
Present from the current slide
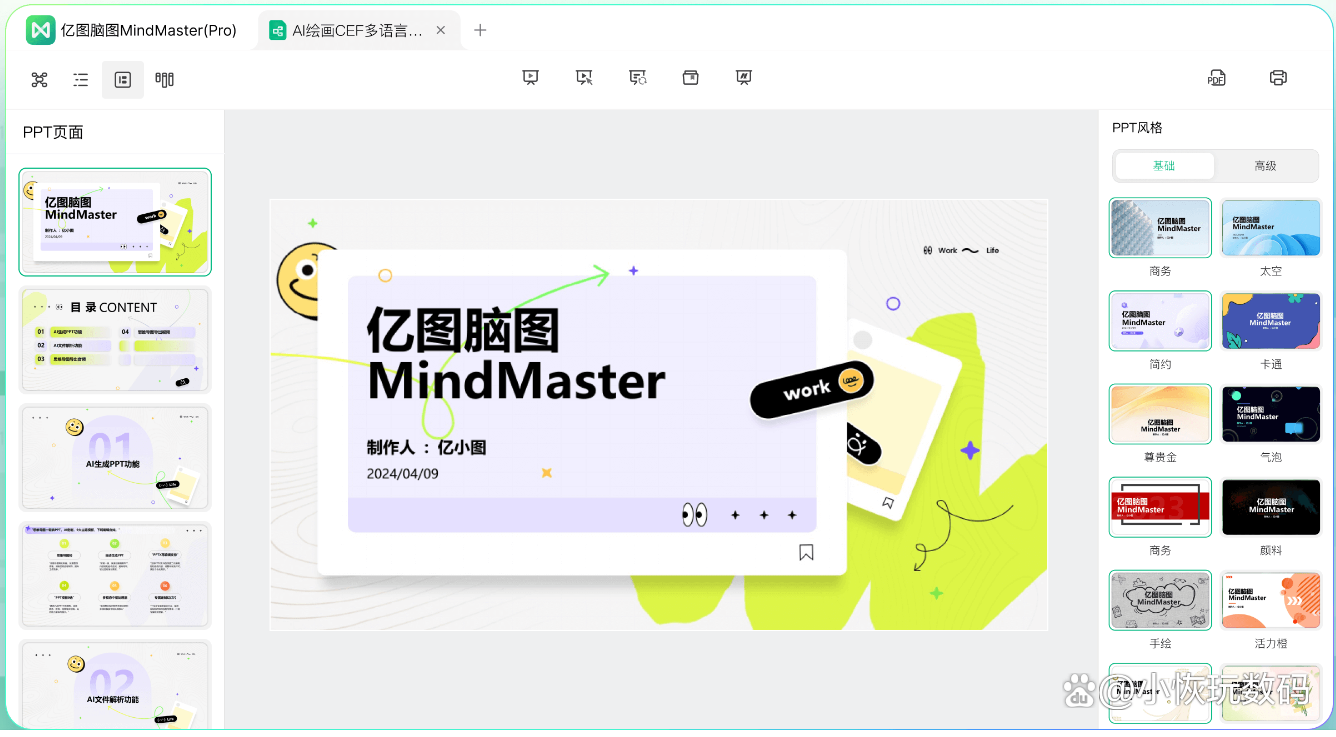[584, 77]
